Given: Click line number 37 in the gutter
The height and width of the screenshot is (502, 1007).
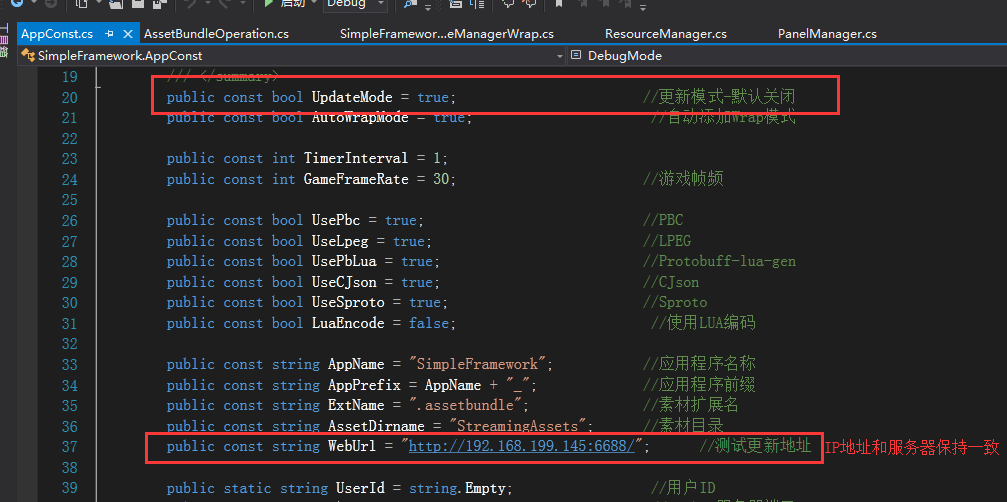Looking at the screenshot, I should point(69,446).
